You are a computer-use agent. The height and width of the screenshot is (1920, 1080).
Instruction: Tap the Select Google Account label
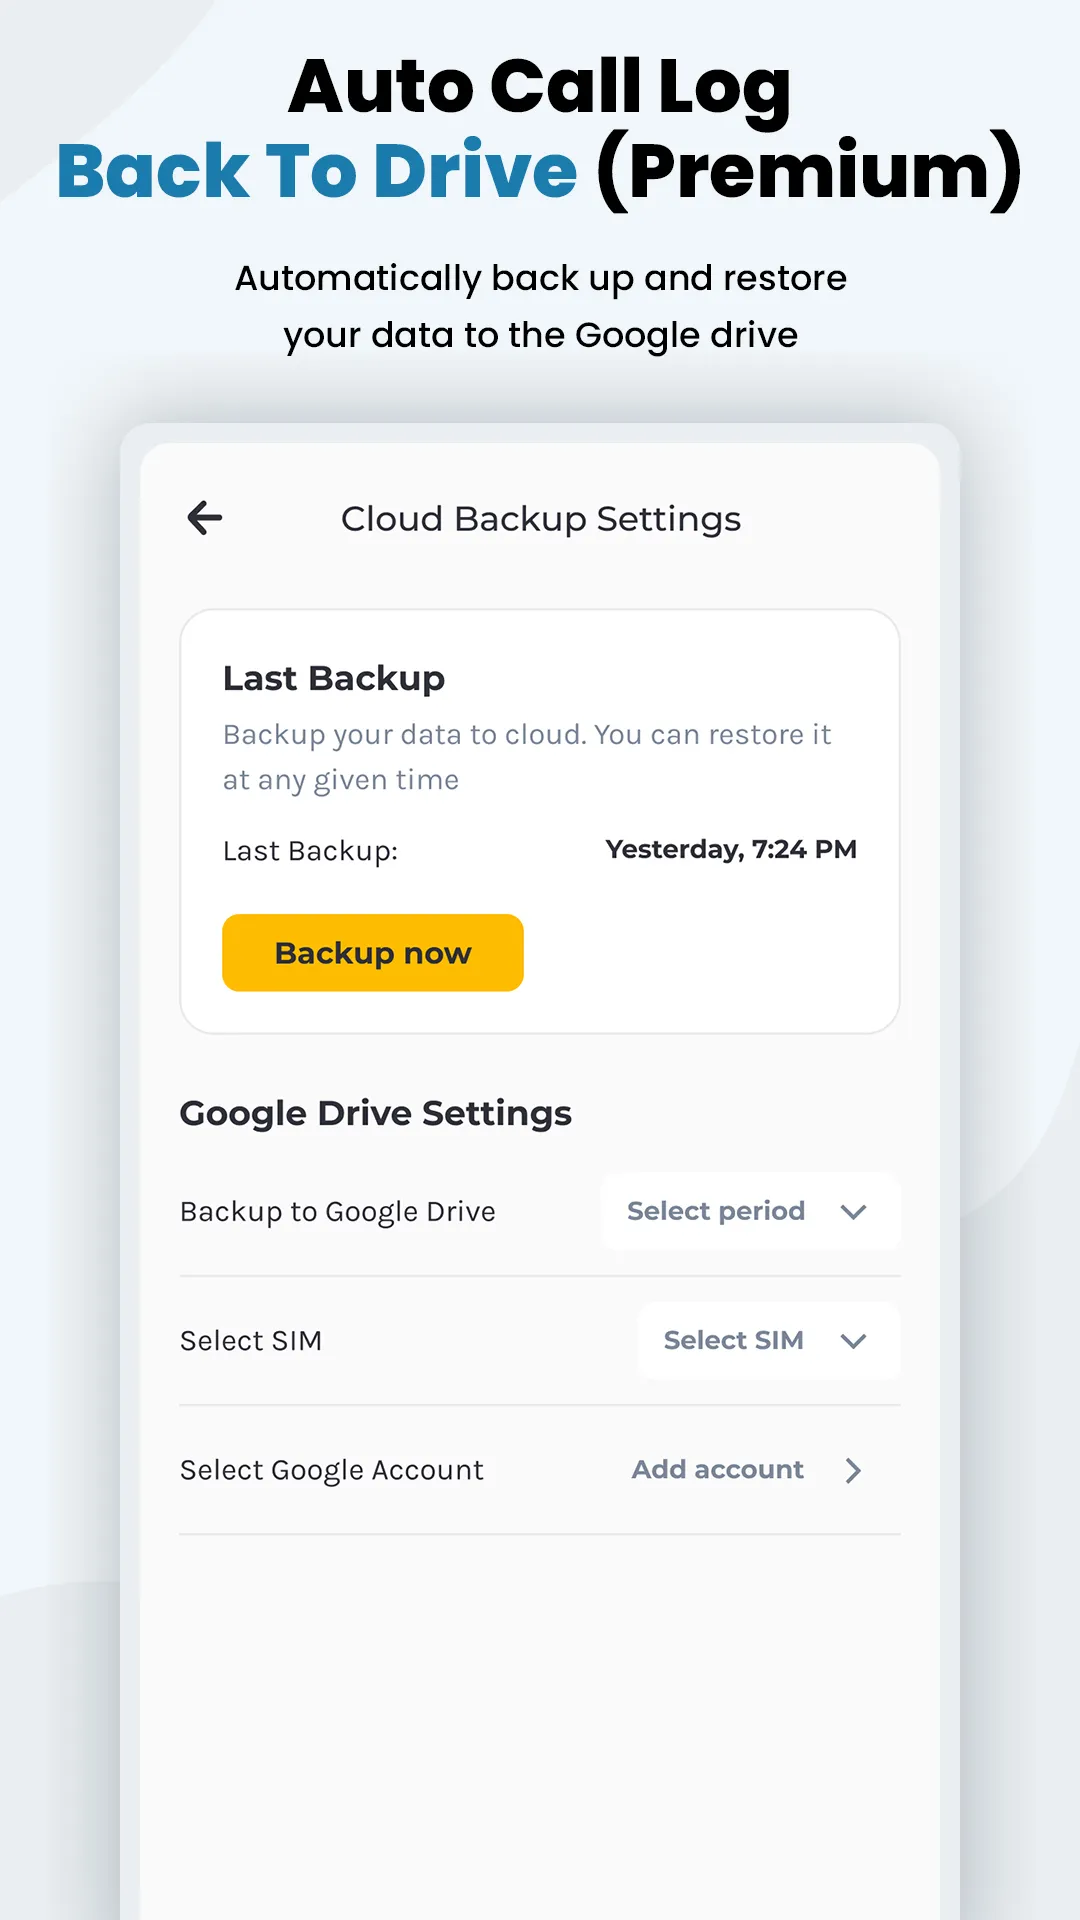pyautogui.click(x=332, y=1471)
